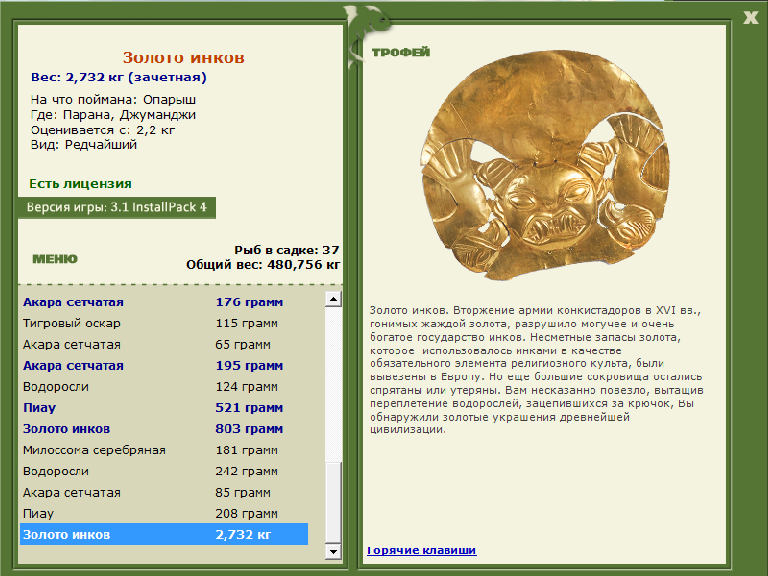Click the fish list scrollbar thumb
Screen dimensions: 768x576
333,503
